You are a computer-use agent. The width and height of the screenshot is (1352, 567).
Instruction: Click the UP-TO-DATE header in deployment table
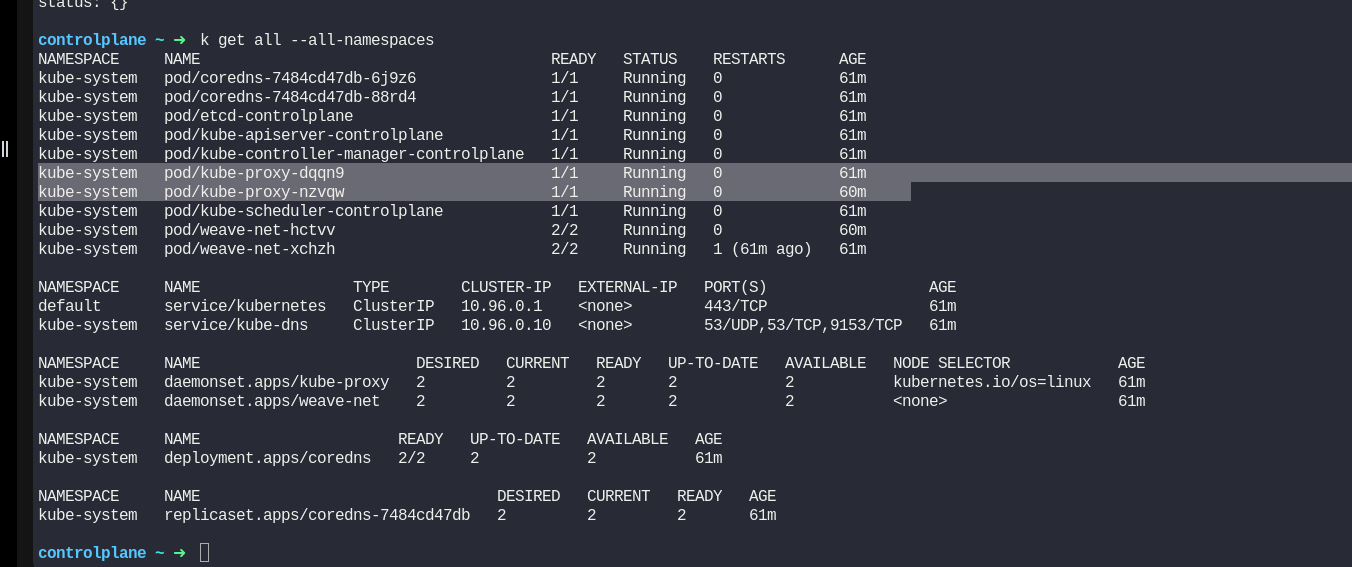[515, 439]
